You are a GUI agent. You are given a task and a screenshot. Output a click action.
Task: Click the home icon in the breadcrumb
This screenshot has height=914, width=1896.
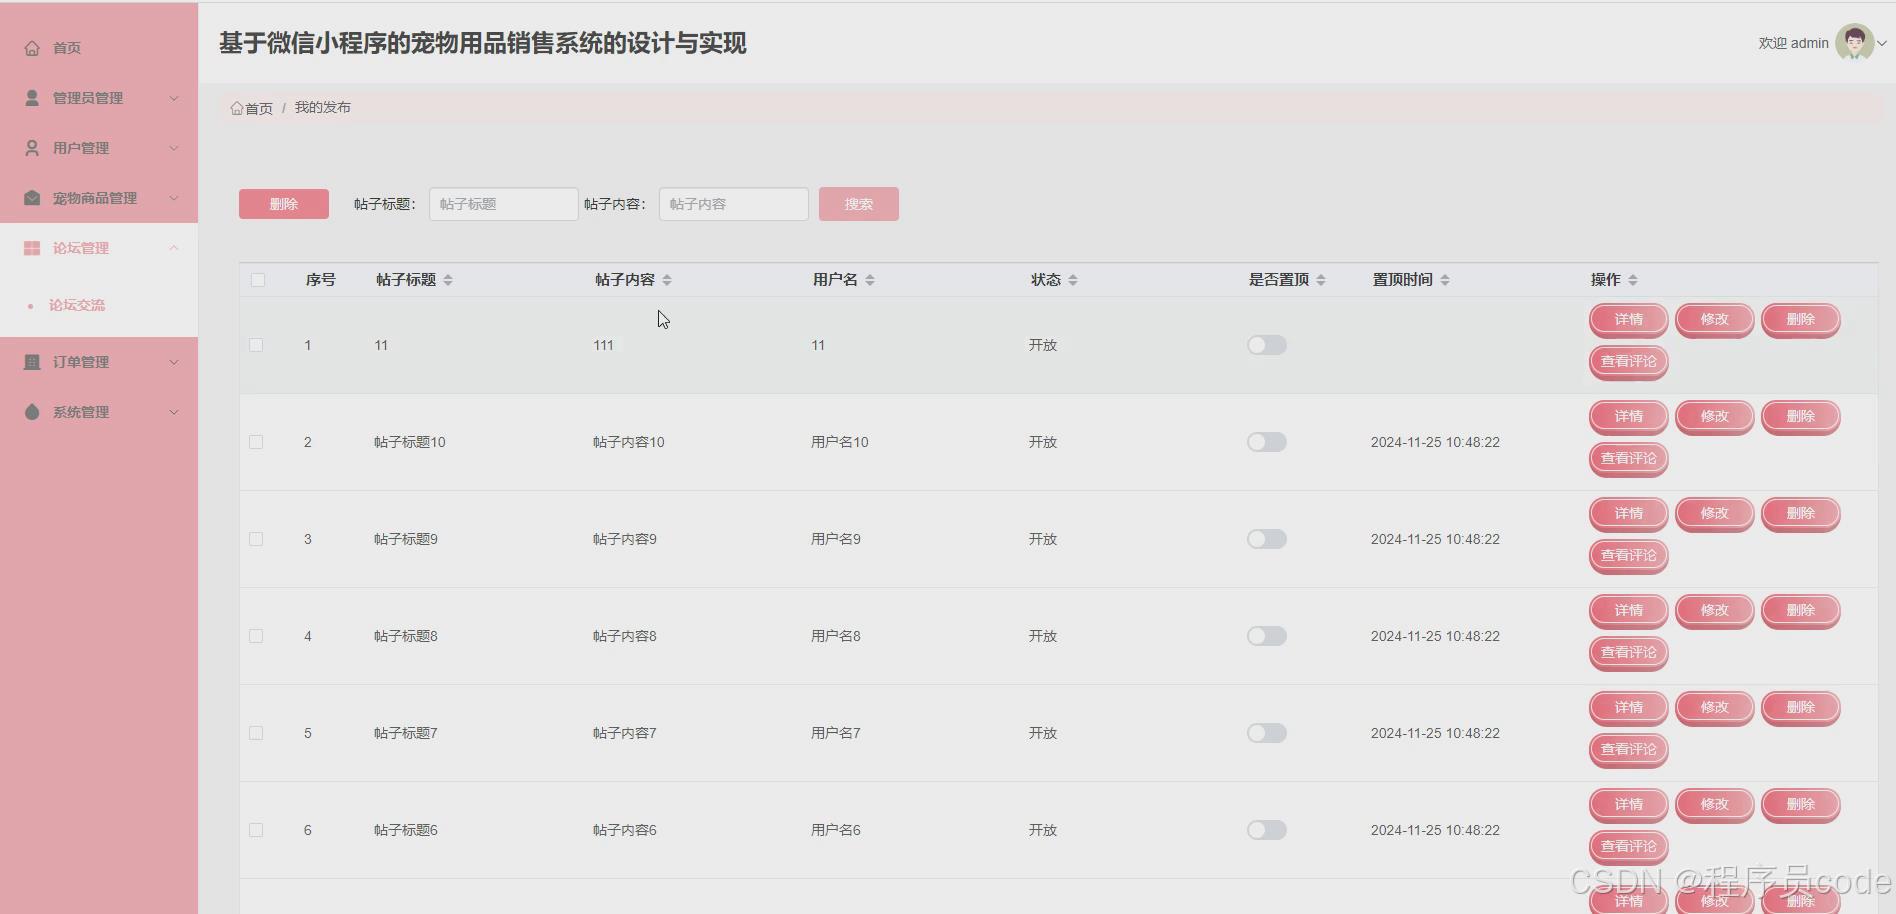(237, 107)
